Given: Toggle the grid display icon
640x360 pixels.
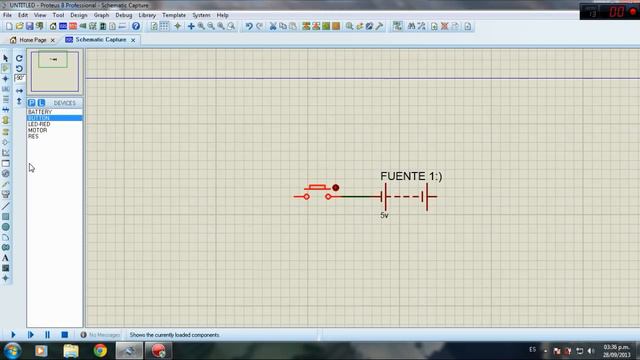Looking at the screenshot, I should (x=164, y=26).
